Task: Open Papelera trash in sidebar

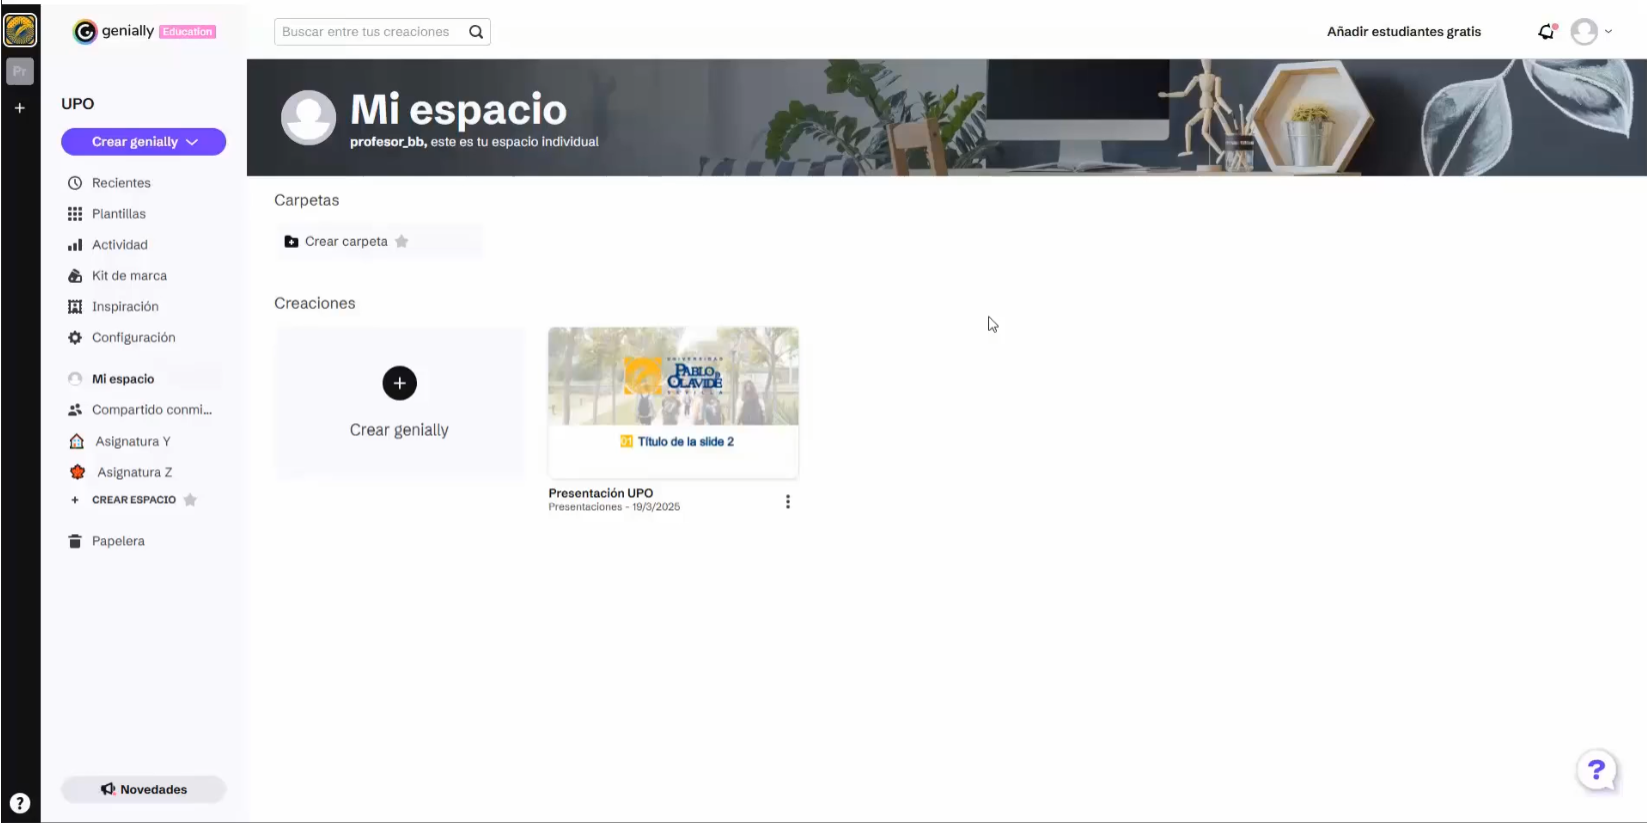Action: tap(117, 541)
